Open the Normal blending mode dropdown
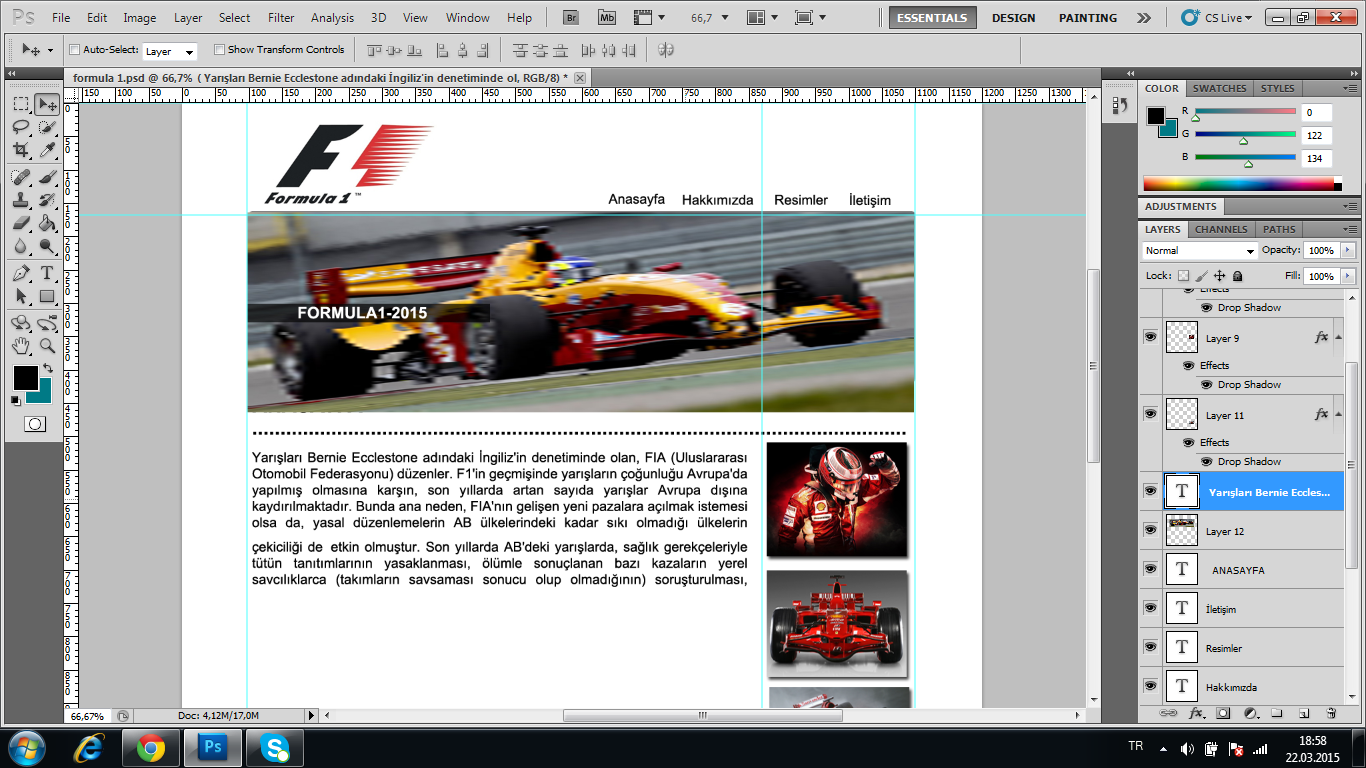Viewport: 1366px width, 768px height. pos(1200,251)
